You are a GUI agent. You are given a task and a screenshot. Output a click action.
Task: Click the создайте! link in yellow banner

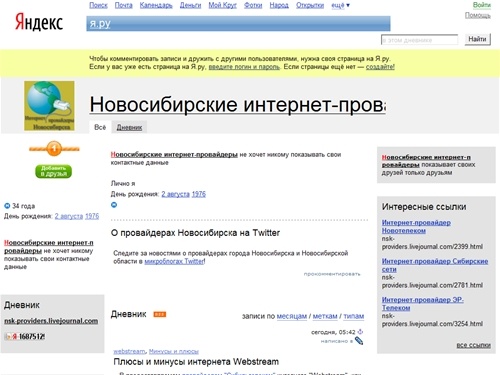click(380, 67)
